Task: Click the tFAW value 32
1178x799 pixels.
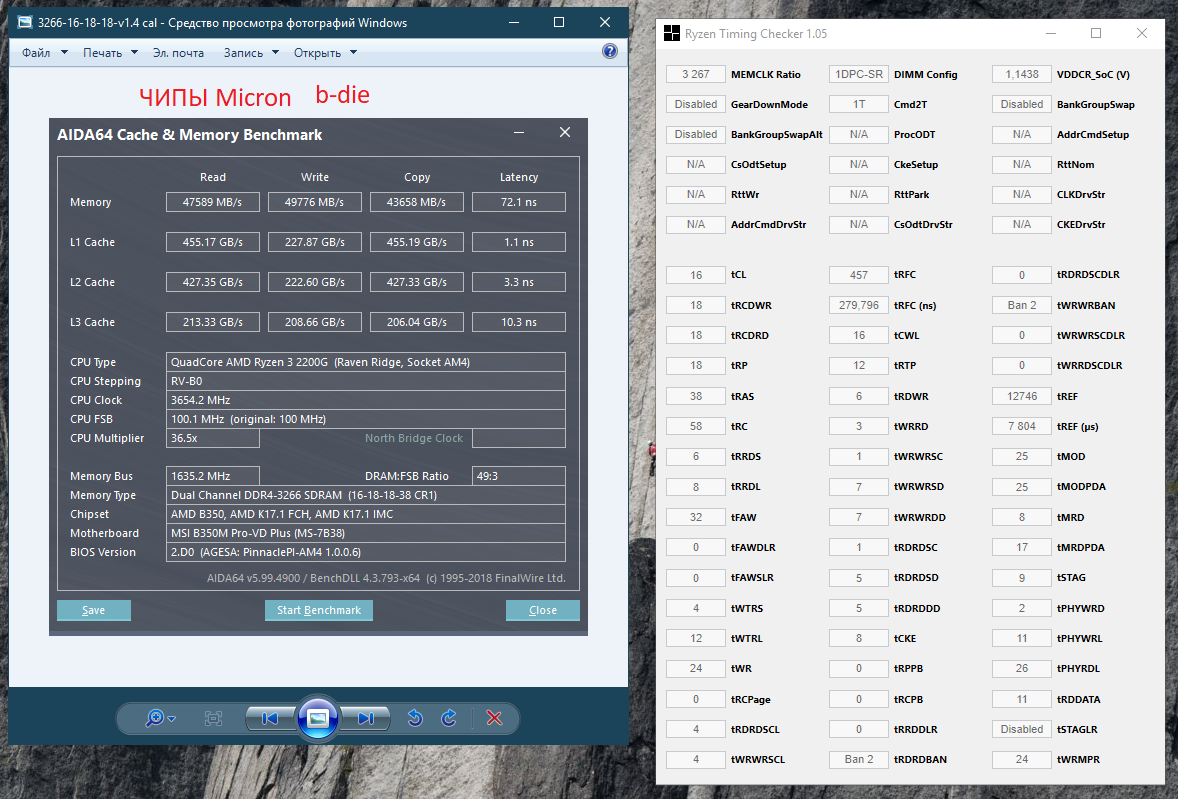Action: tap(696, 517)
